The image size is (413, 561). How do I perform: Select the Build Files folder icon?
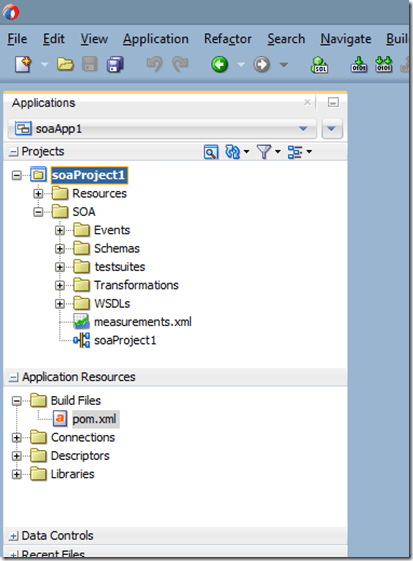(38, 401)
